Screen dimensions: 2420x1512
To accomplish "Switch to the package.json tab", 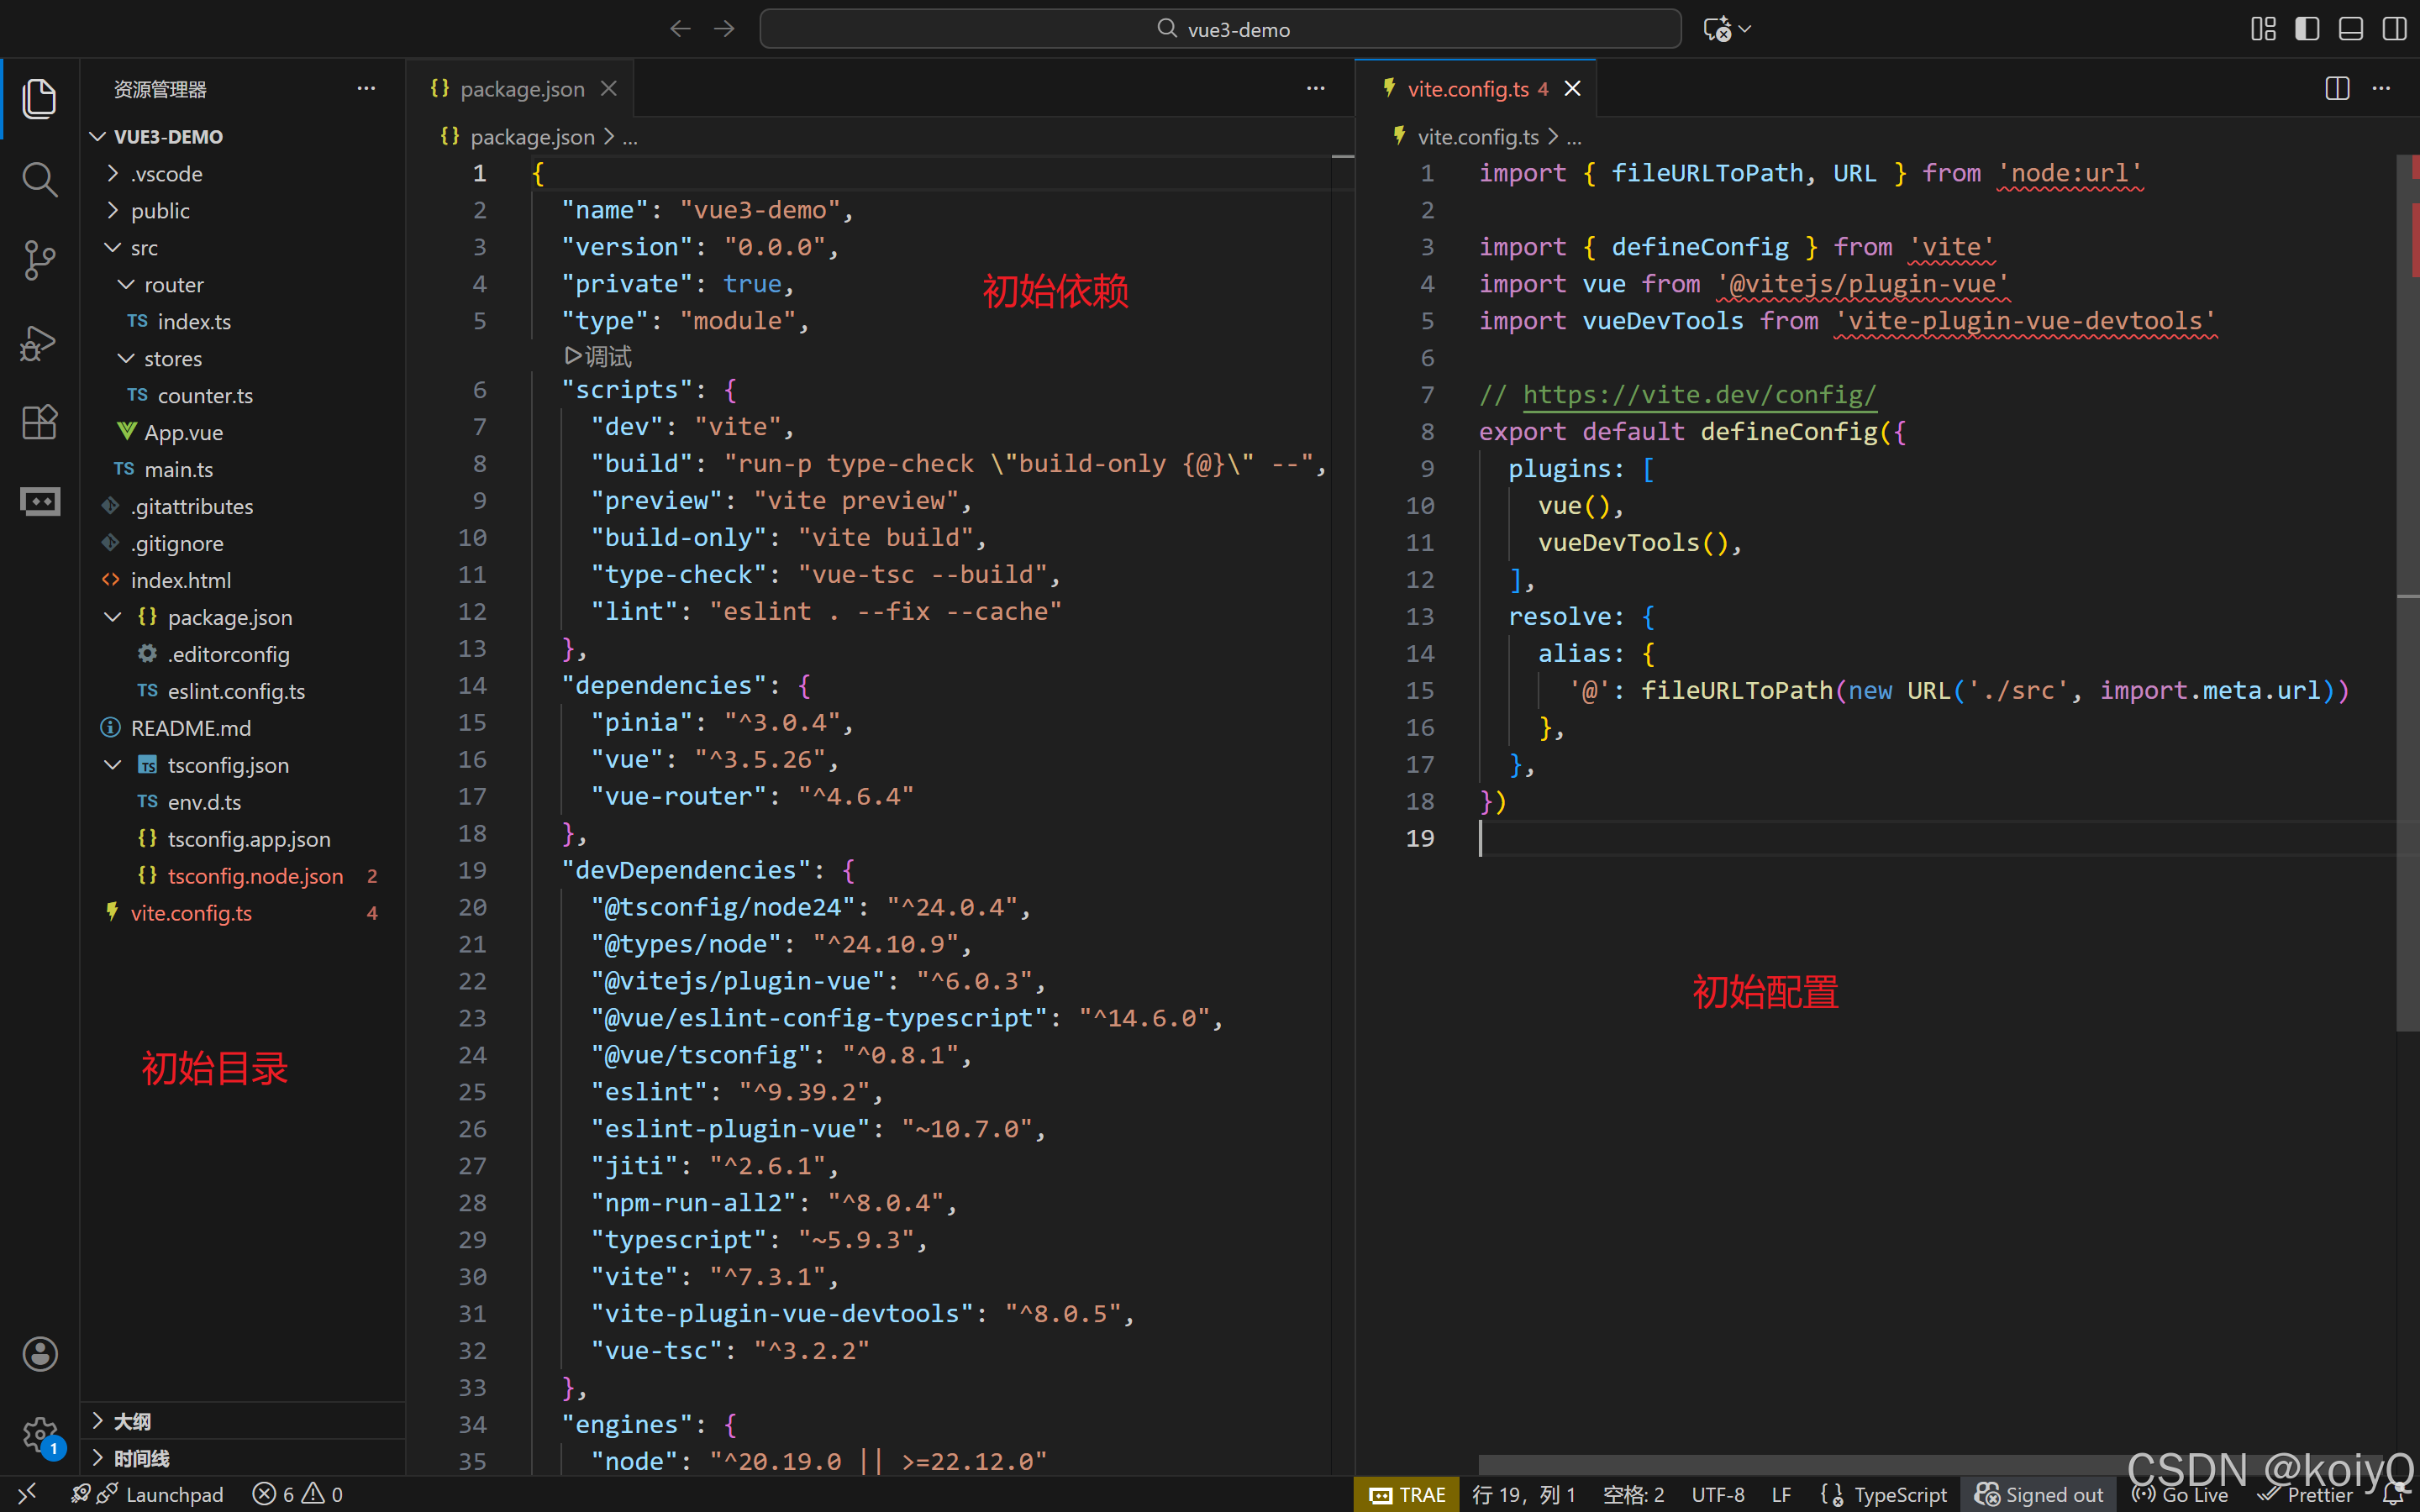I will [521, 89].
